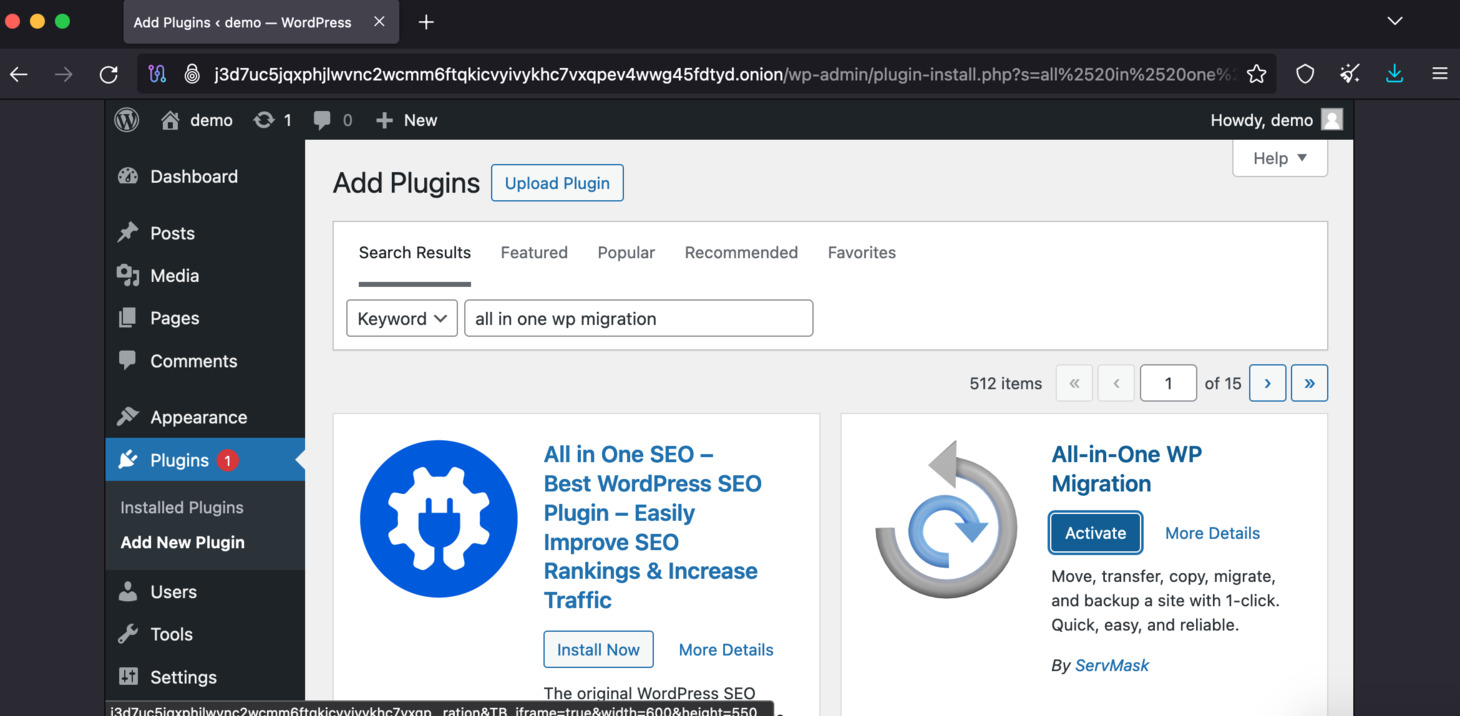Screen dimensions: 1460x716
Task: Click the Howdy, demo account text
Action: (x=1262, y=120)
